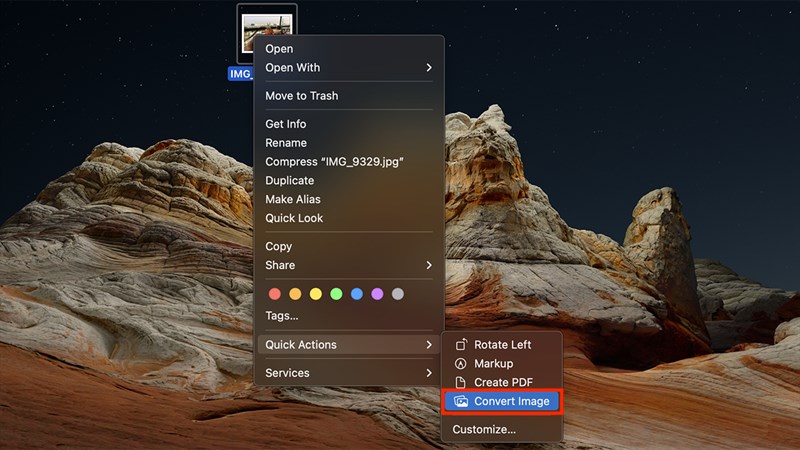Choose Create PDF in Quick Actions
Screen dimensions: 800x450
(x=502, y=383)
